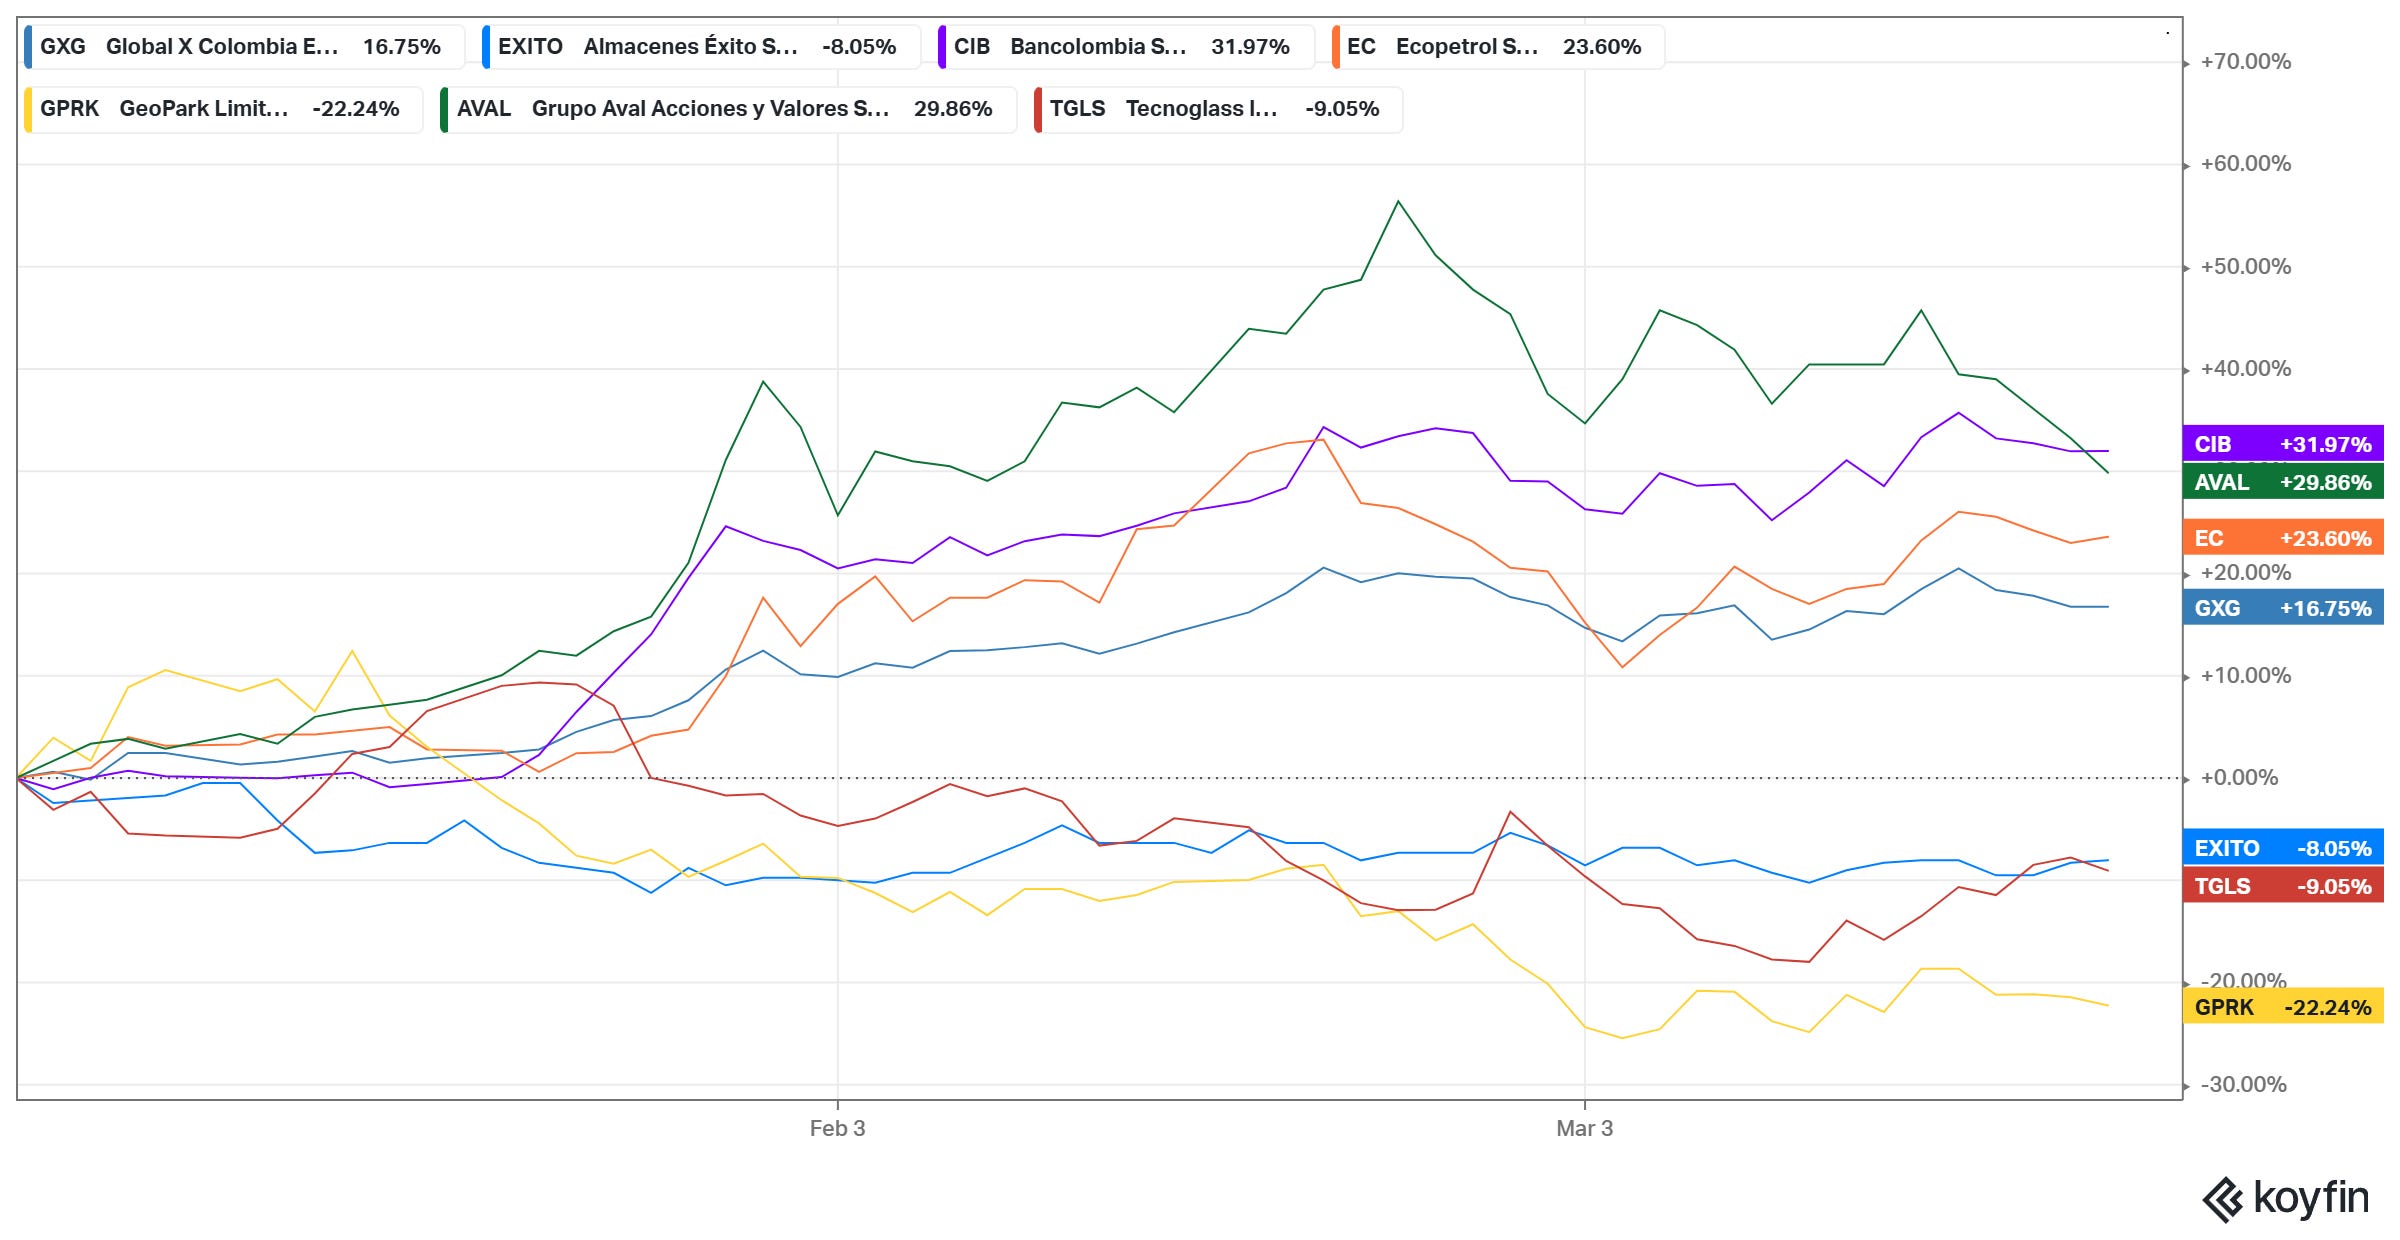The width and height of the screenshot is (2400, 1240).
Task: Click the +70.00% y-axis label
Action: click(2245, 62)
